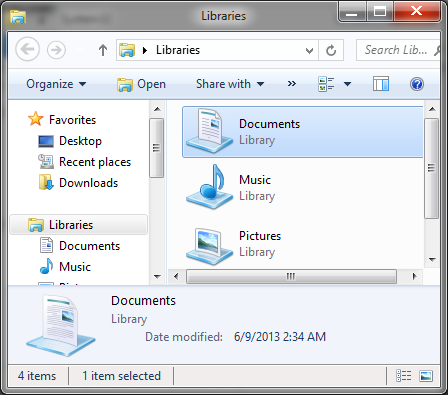Image resolution: width=448 pixels, height=395 pixels.
Task: Click the file list vertical scrollbar thumb
Action: point(431,168)
